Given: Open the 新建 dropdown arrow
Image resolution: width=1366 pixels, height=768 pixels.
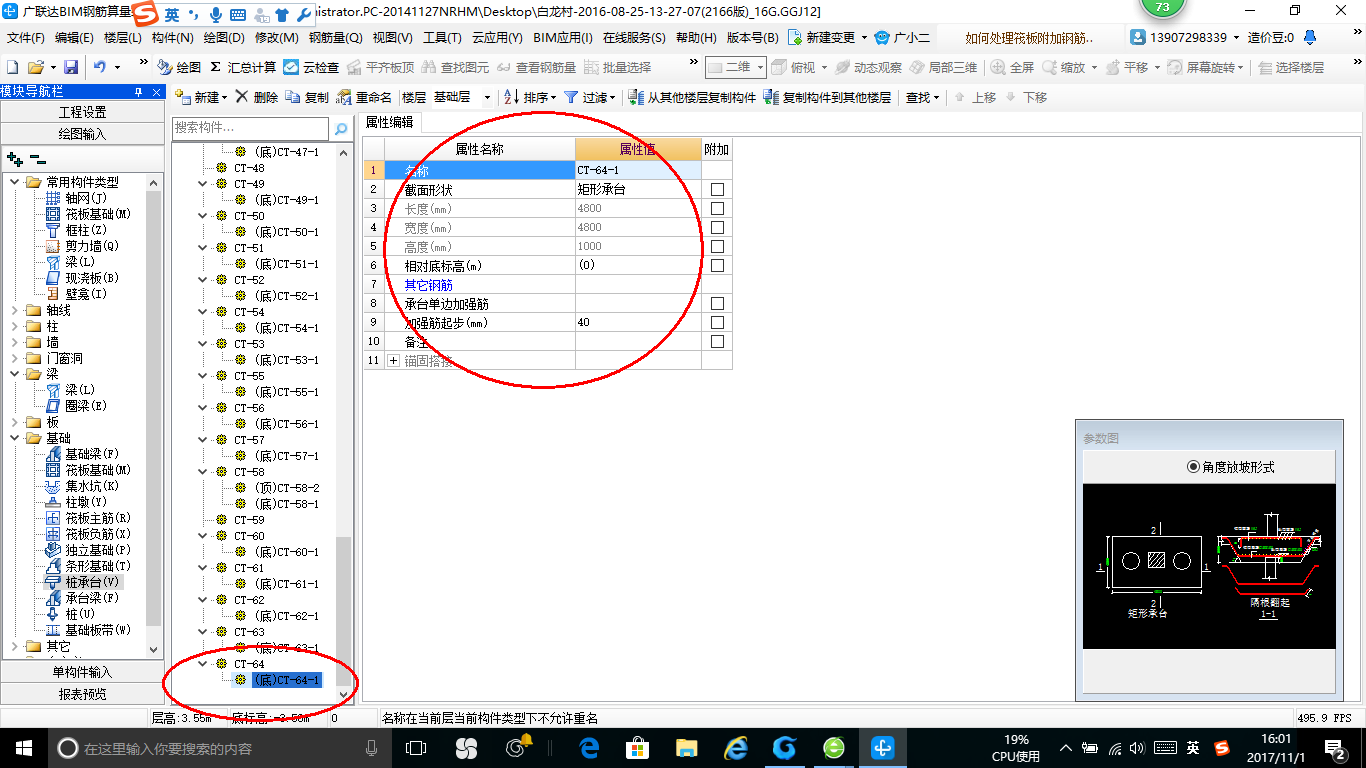Looking at the screenshot, I should [224, 98].
